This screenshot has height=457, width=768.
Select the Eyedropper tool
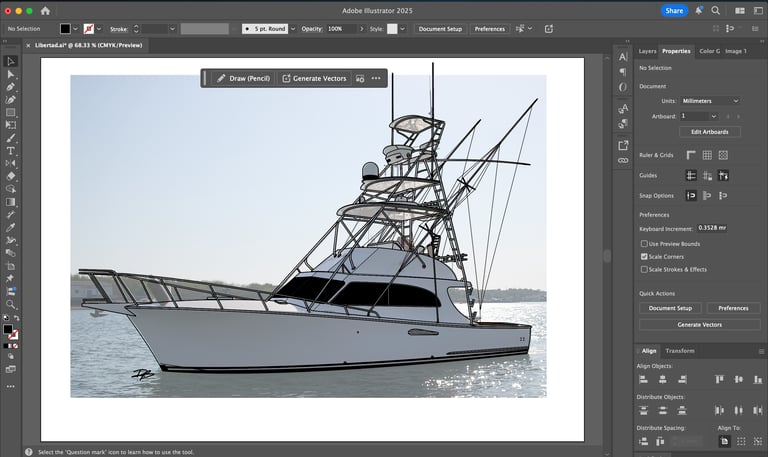point(10,227)
